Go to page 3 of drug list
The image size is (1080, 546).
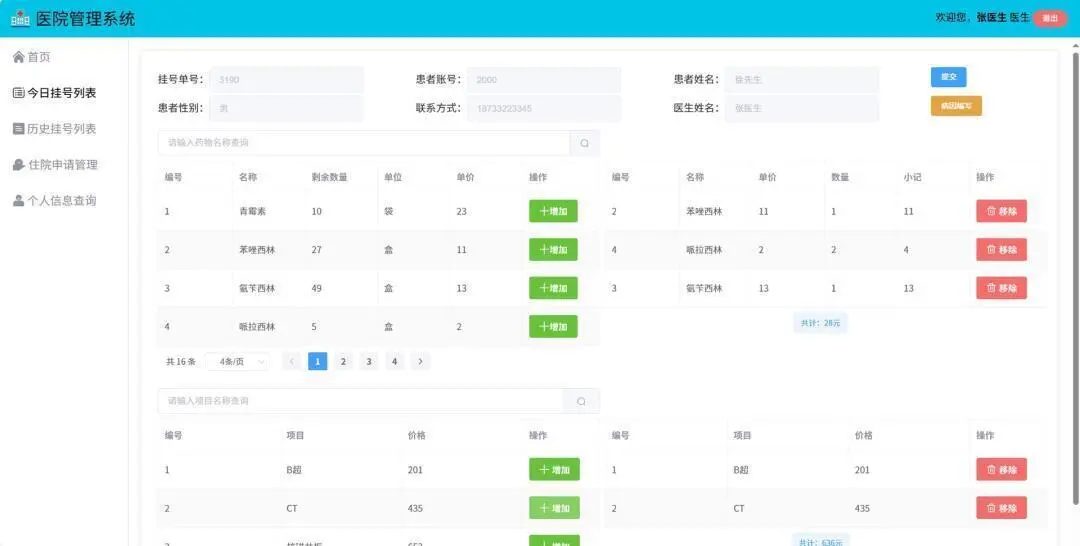pyautogui.click(x=368, y=361)
